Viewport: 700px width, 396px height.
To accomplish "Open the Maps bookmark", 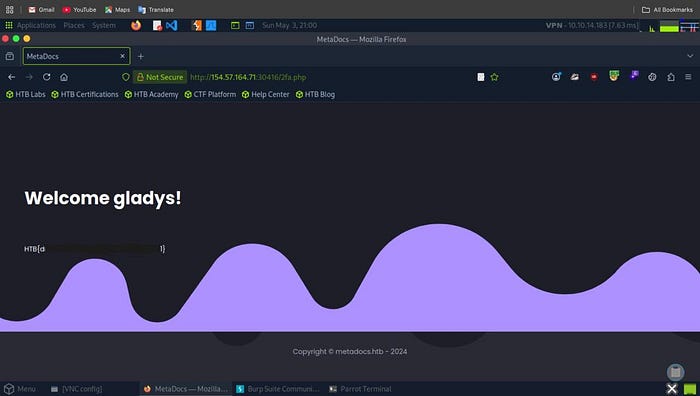I will (x=117, y=9).
